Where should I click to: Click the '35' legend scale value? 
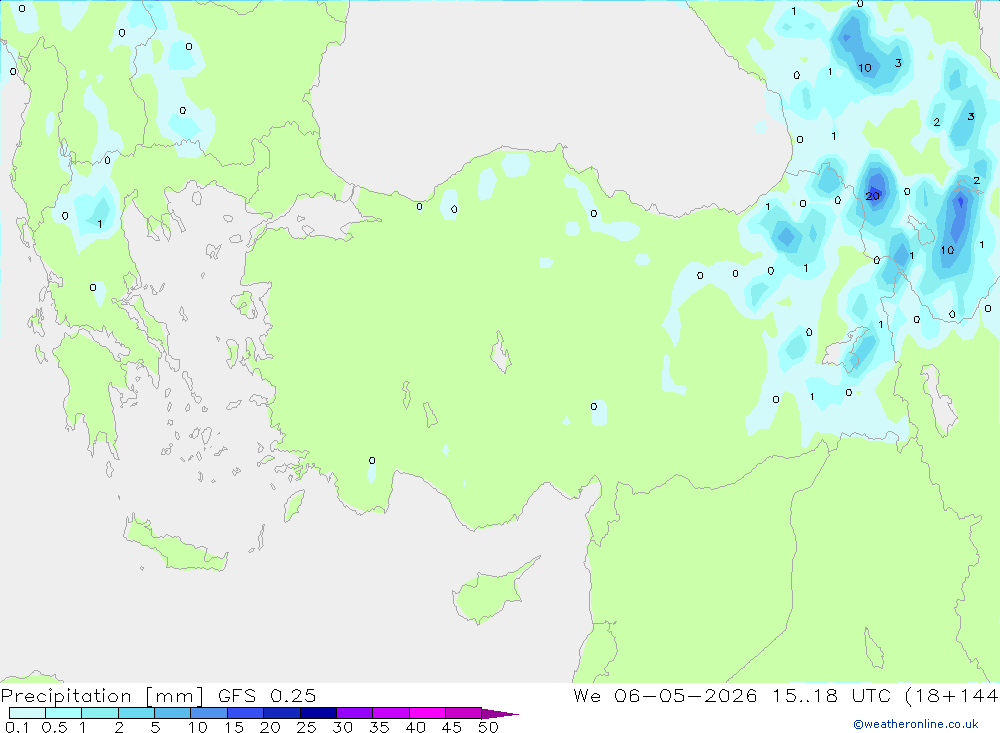379,727
